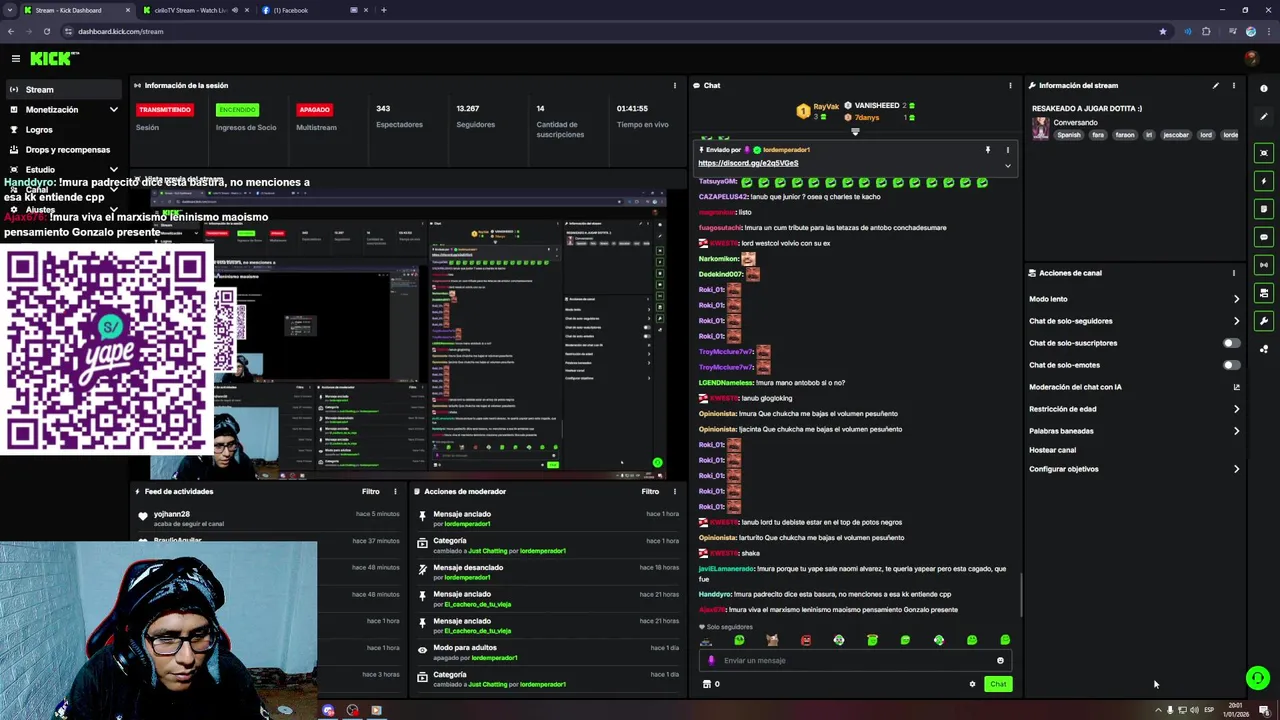This screenshot has height=720, width=1280.
Task: Toggle Chat de solo-emotes switch
Action: click(x=1231, y=365)
